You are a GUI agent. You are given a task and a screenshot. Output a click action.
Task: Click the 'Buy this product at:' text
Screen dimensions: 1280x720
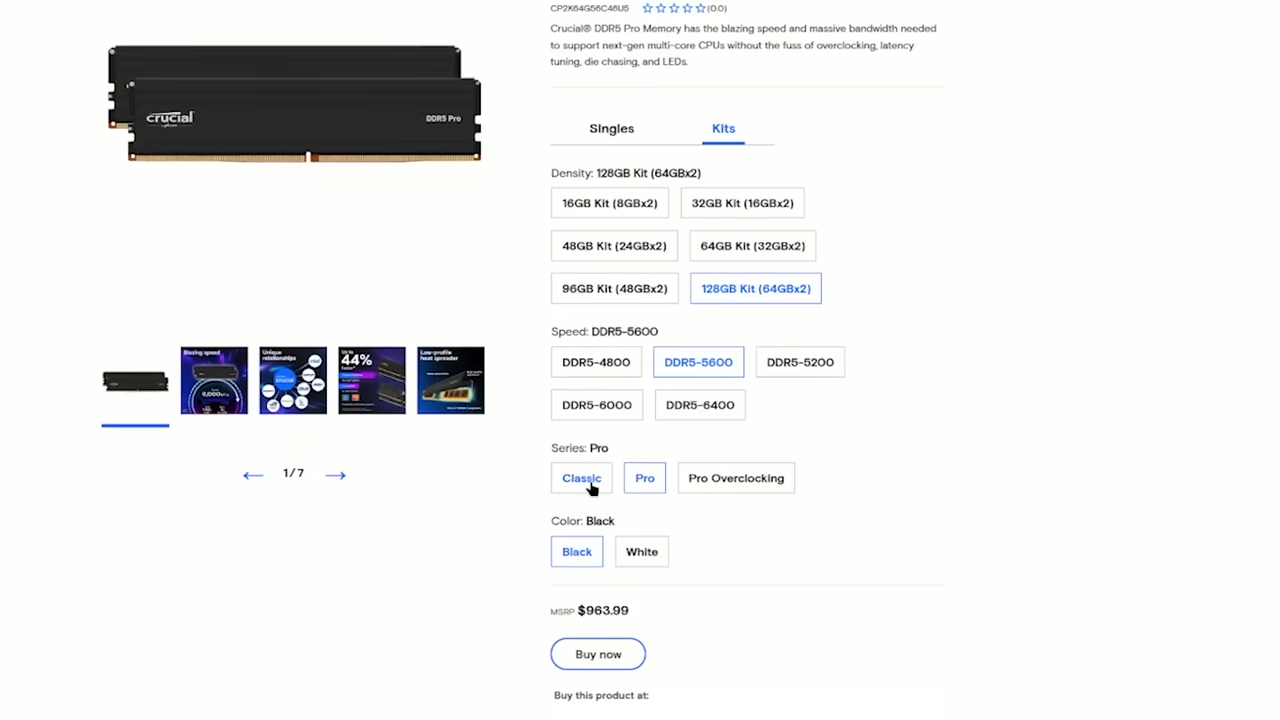pos(601,695)
